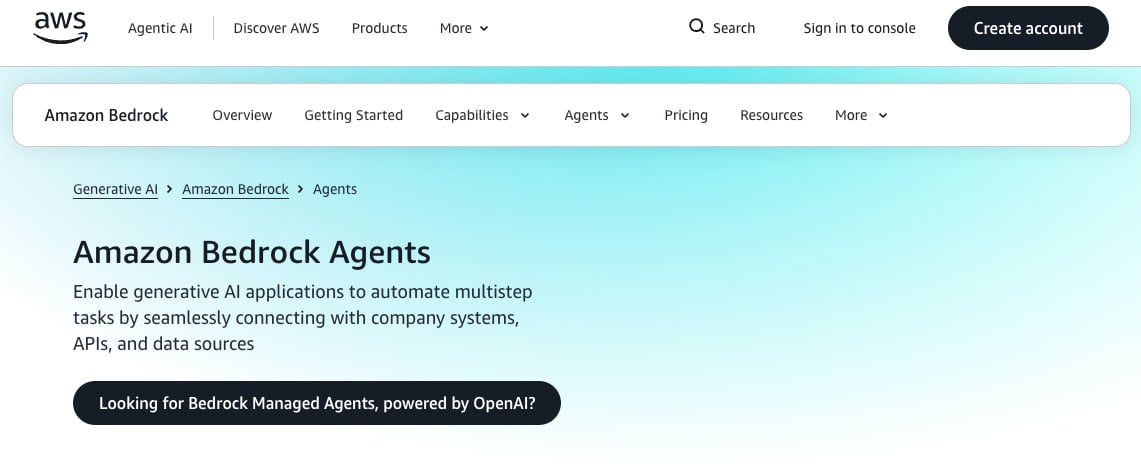Expand the top More menu chevron
The width and height of the screenshot is (1141, 474).
[485, 28]
